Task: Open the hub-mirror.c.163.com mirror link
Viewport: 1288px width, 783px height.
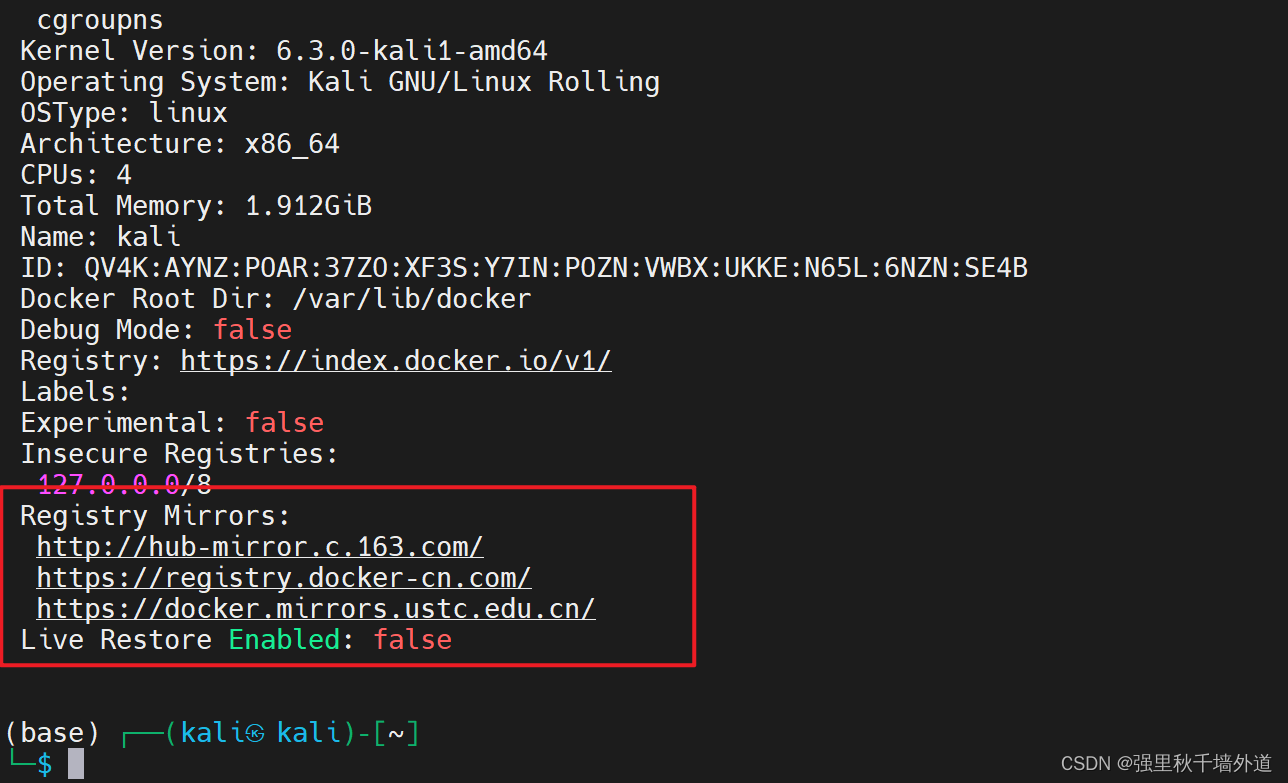Action: coord(260,547)
